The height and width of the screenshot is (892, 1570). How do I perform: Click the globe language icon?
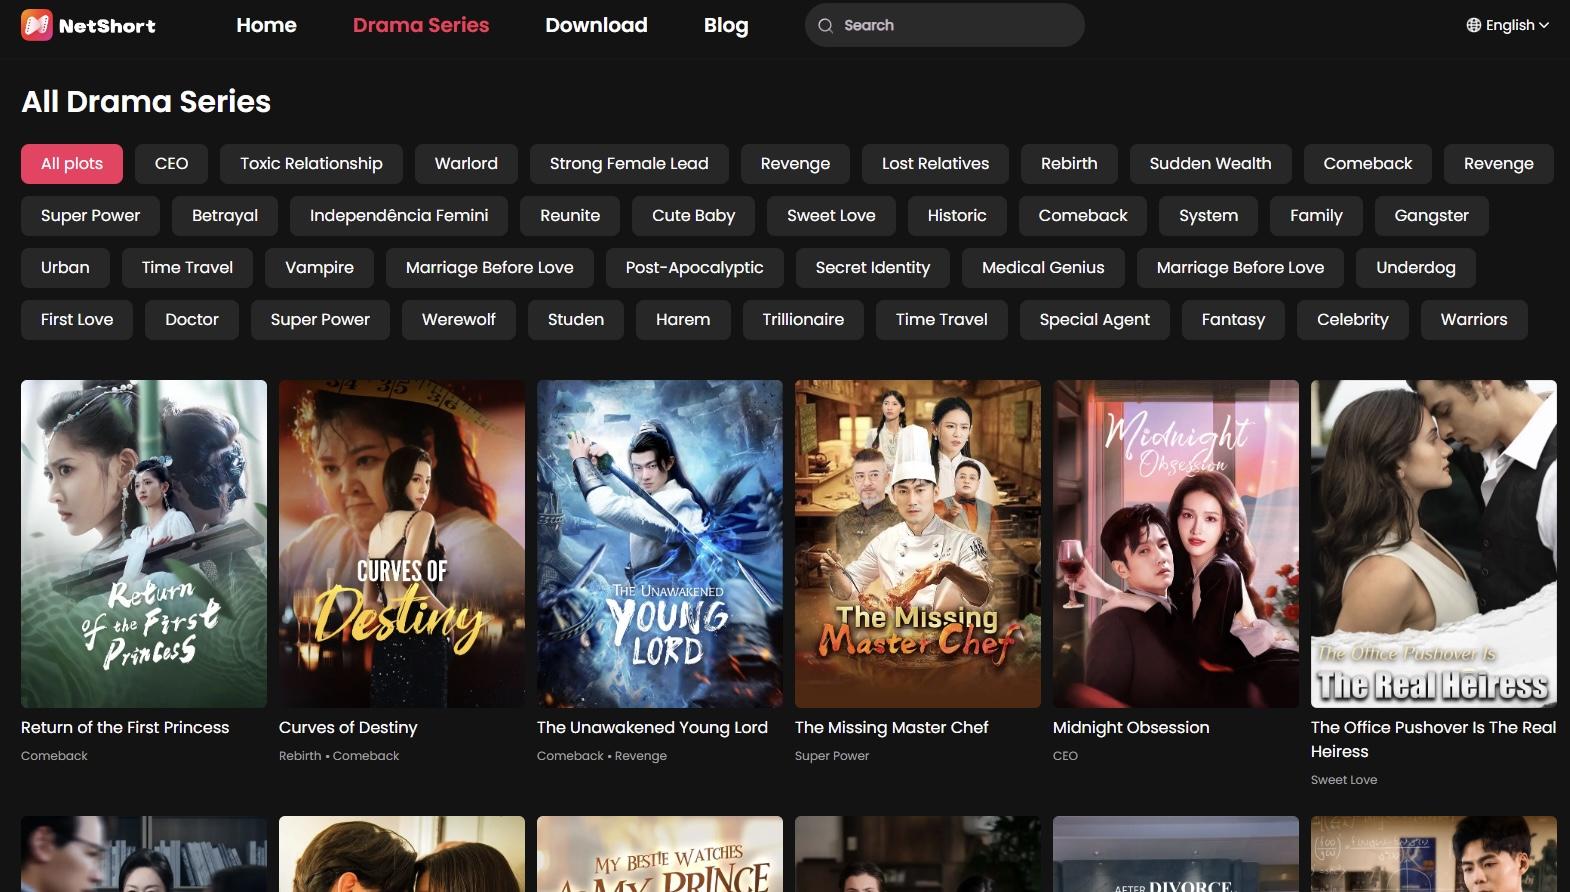pyautogui.click(x=1474, y=25)
